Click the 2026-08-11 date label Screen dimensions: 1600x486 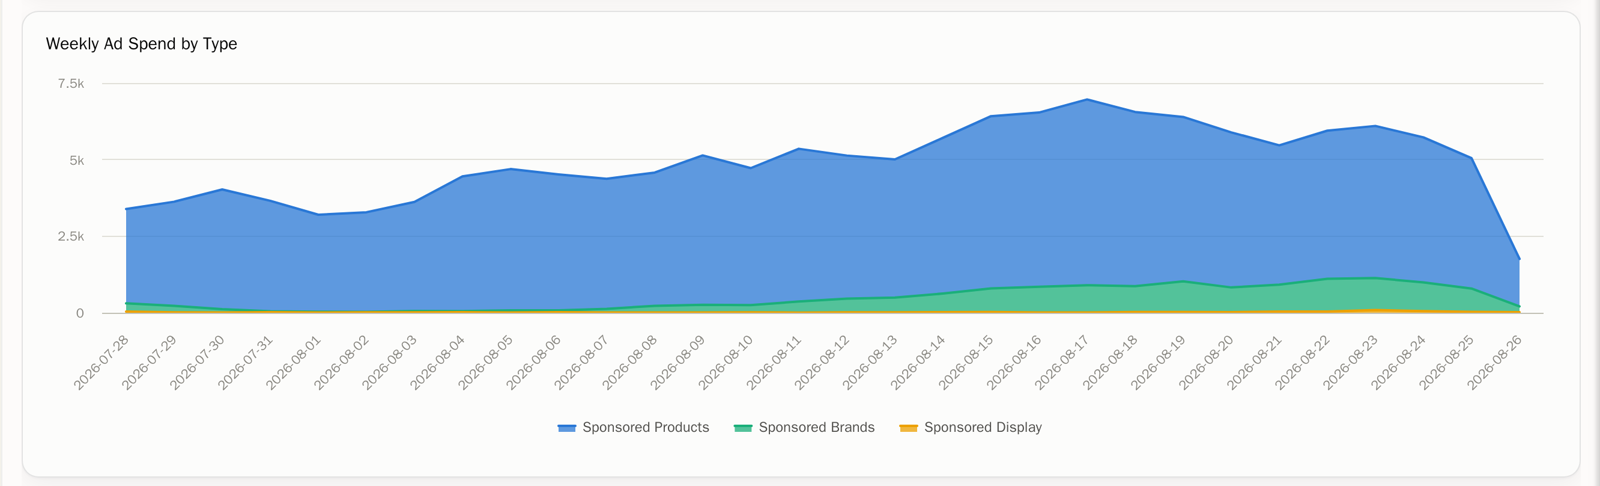pyautogui.click(x=773, y=362)
